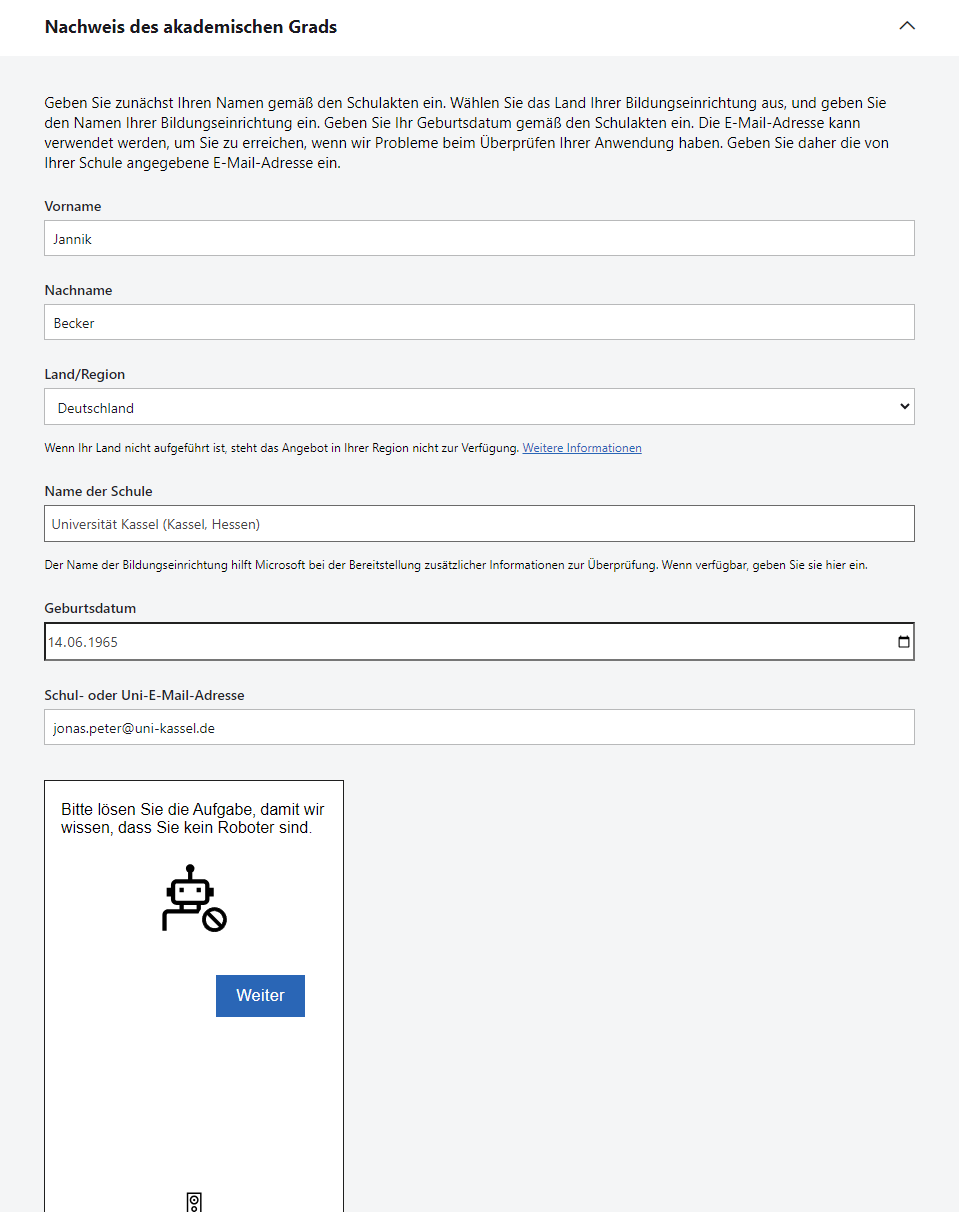The height and width of the screenshot is (1212, 959).
Task: Click the Nachweis des akademischen Grads heading
Action: tap(191, 27)
